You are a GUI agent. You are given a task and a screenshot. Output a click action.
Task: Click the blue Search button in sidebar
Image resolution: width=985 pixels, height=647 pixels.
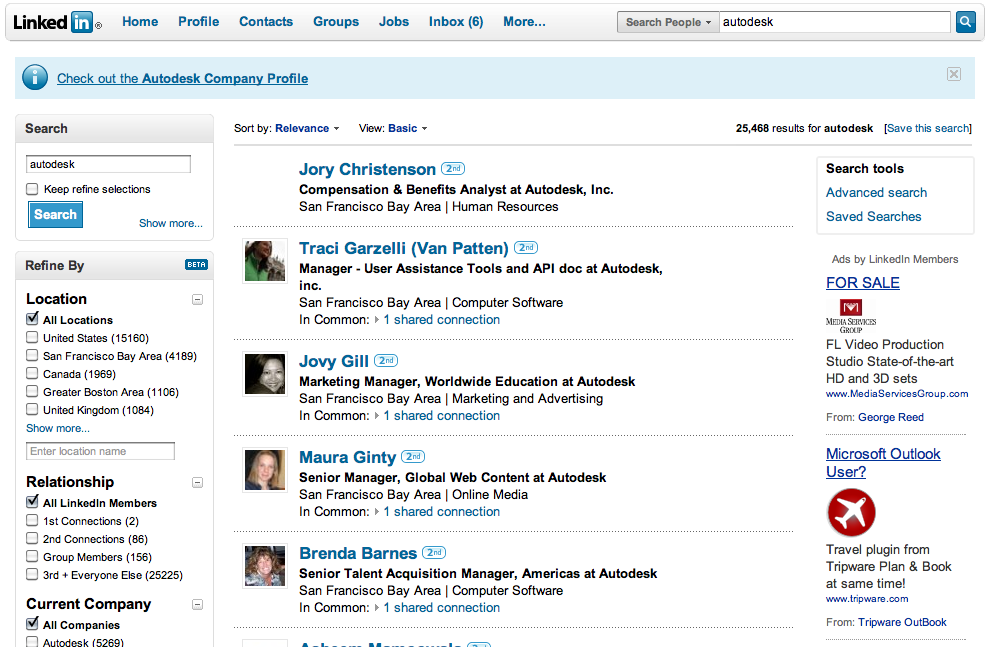coord(55,214)
